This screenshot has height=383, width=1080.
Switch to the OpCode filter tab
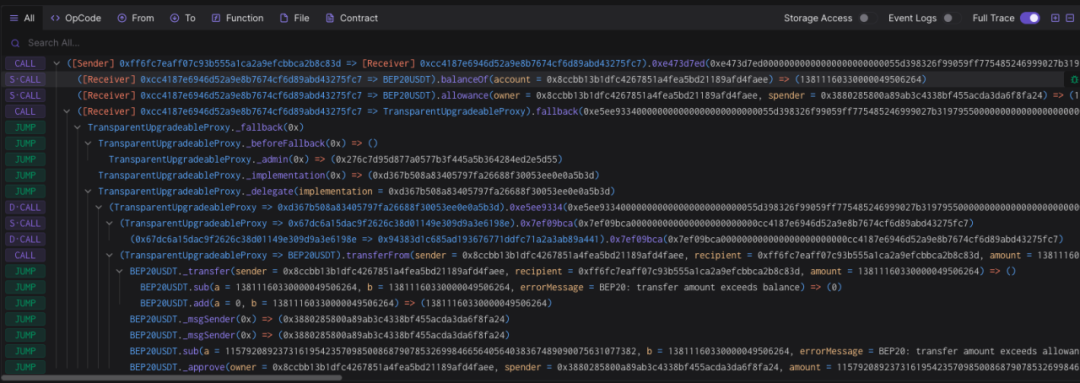(76, 18)
